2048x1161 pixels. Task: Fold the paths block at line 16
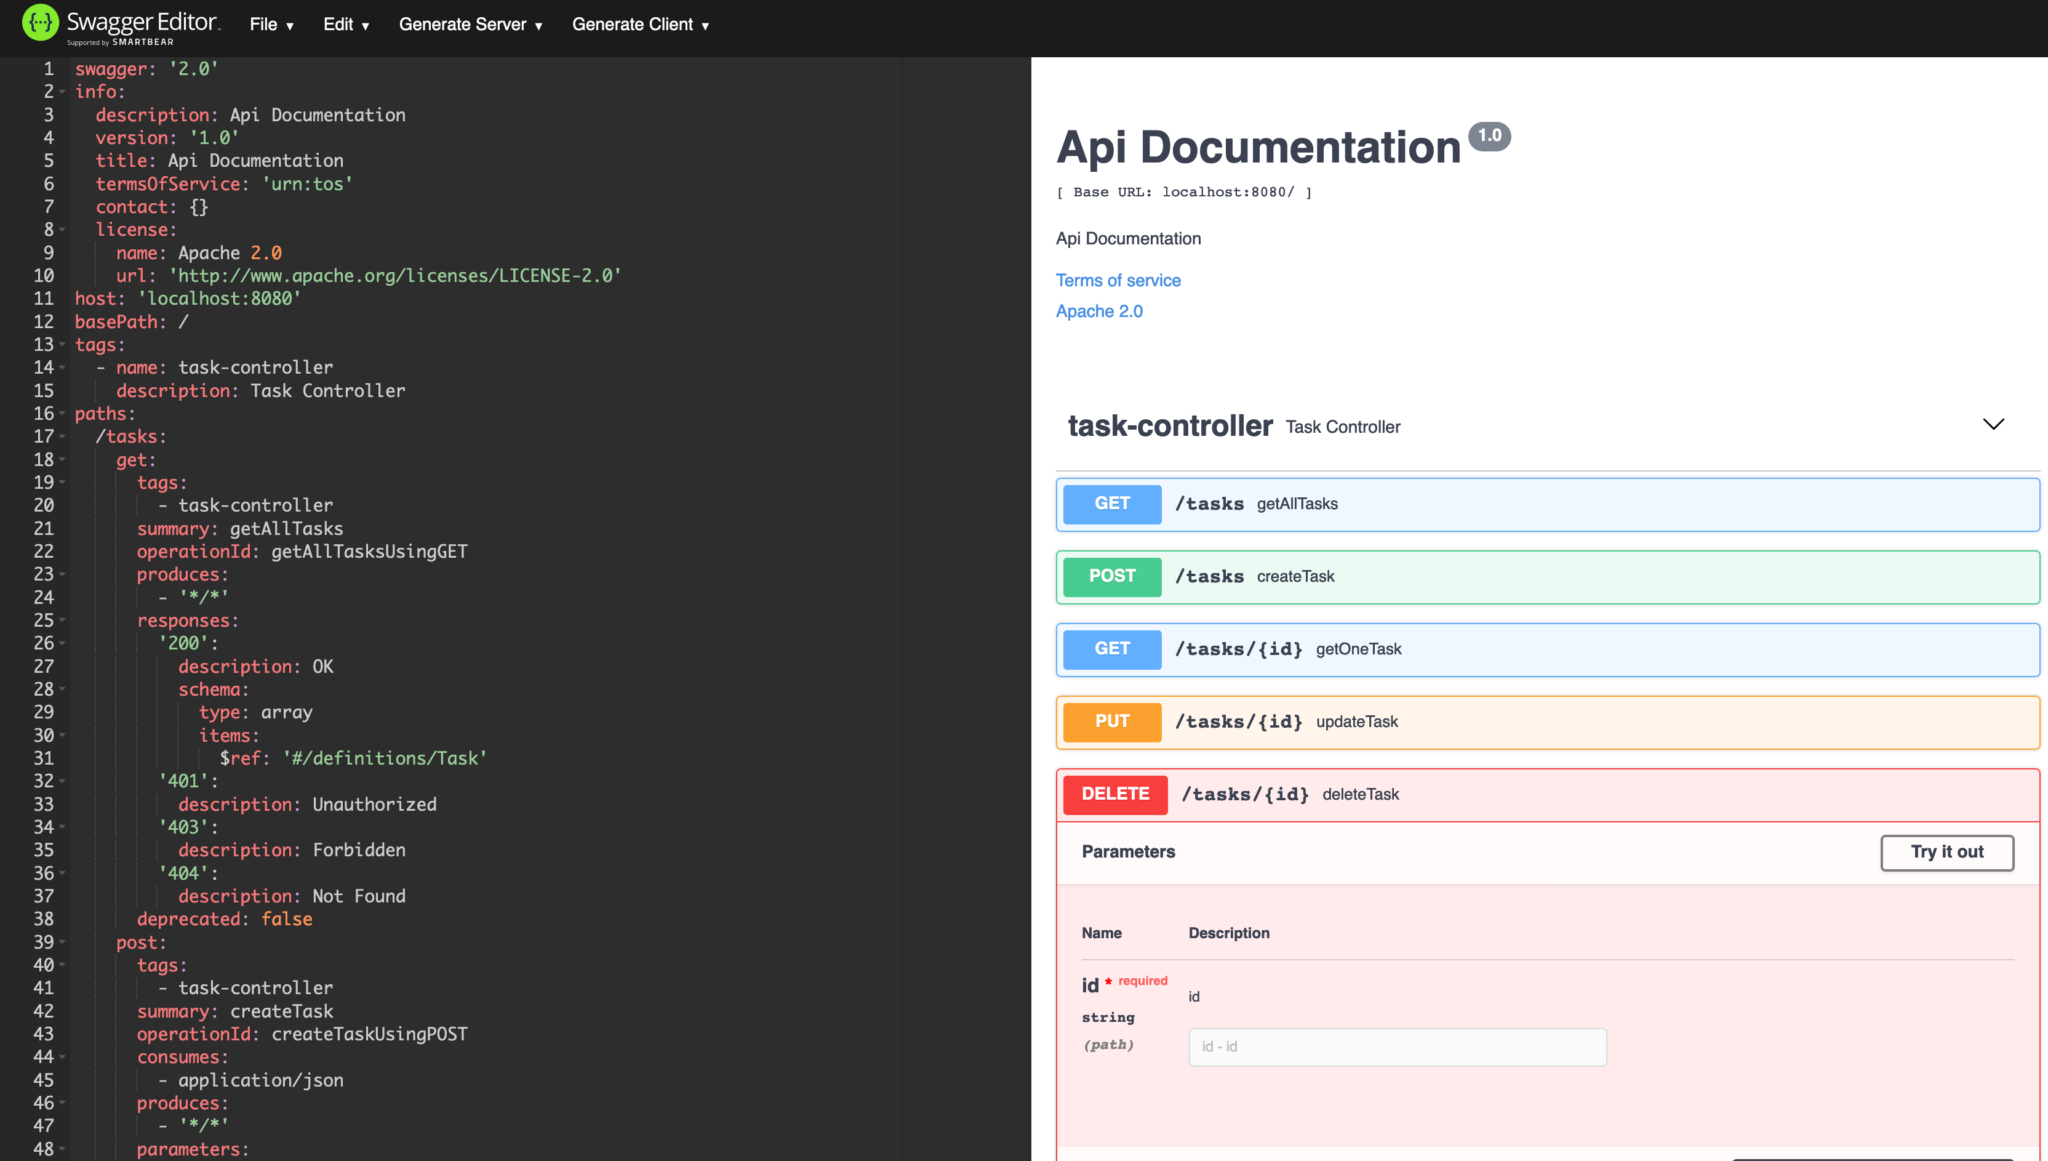62,414
